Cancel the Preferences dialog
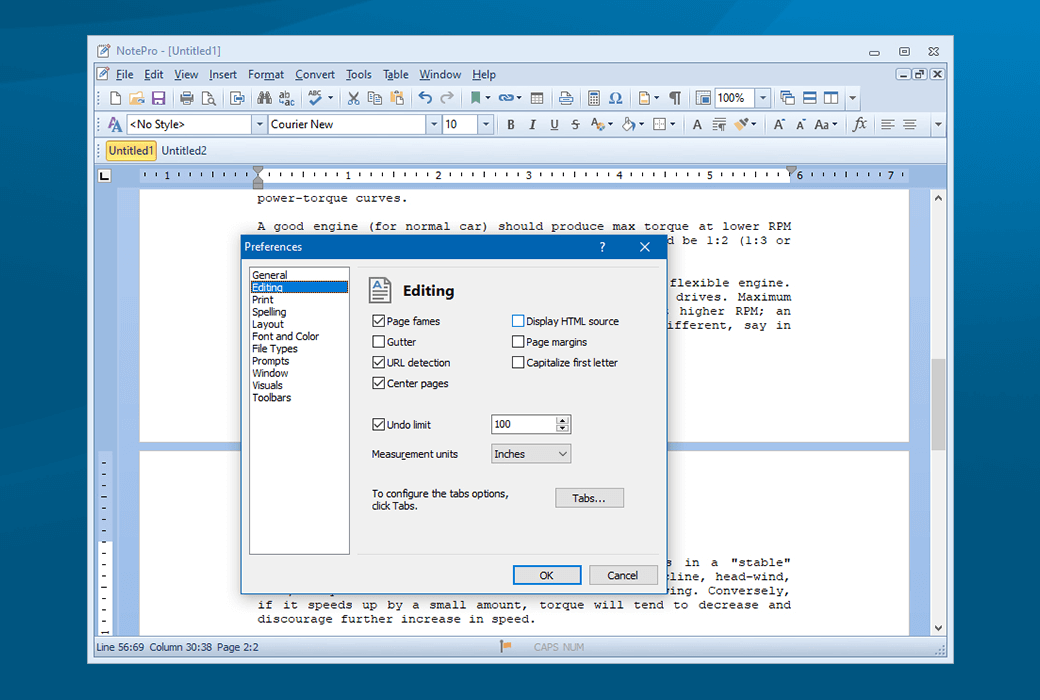 (x=623, y=575)
